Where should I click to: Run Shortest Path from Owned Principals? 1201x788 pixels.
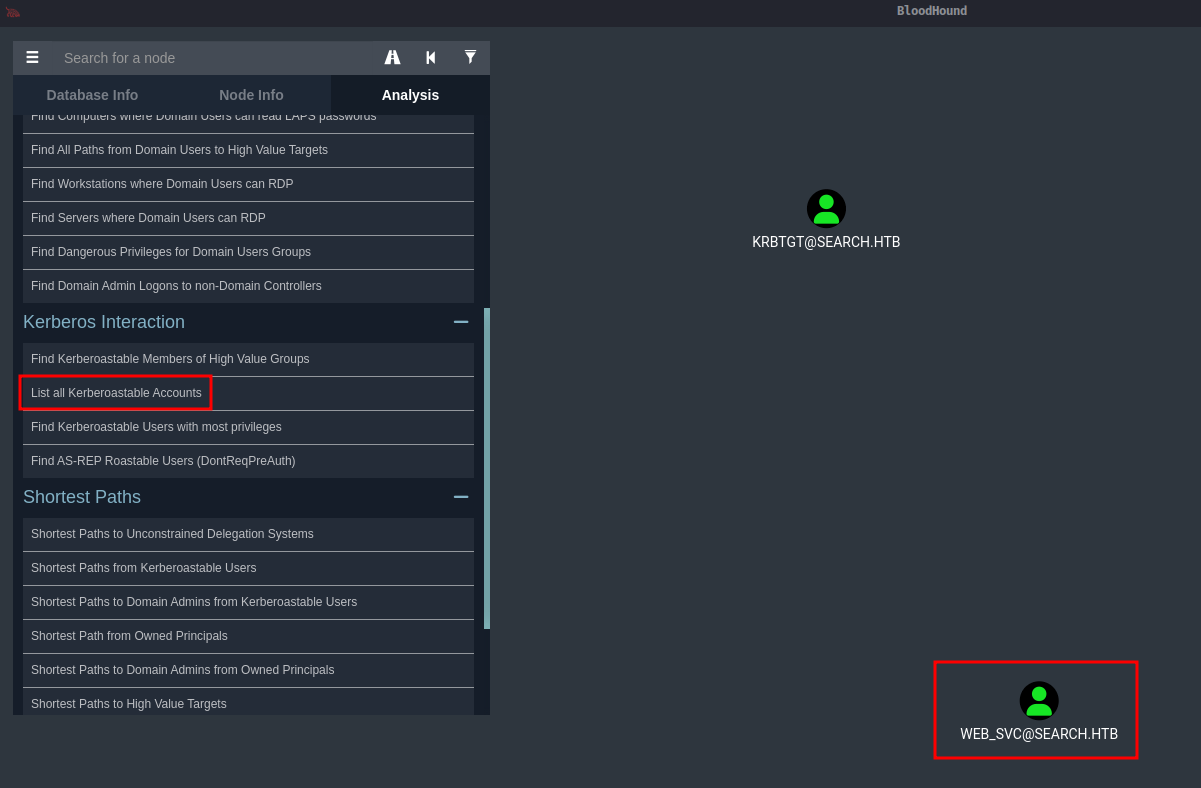(x=248, y=636)
